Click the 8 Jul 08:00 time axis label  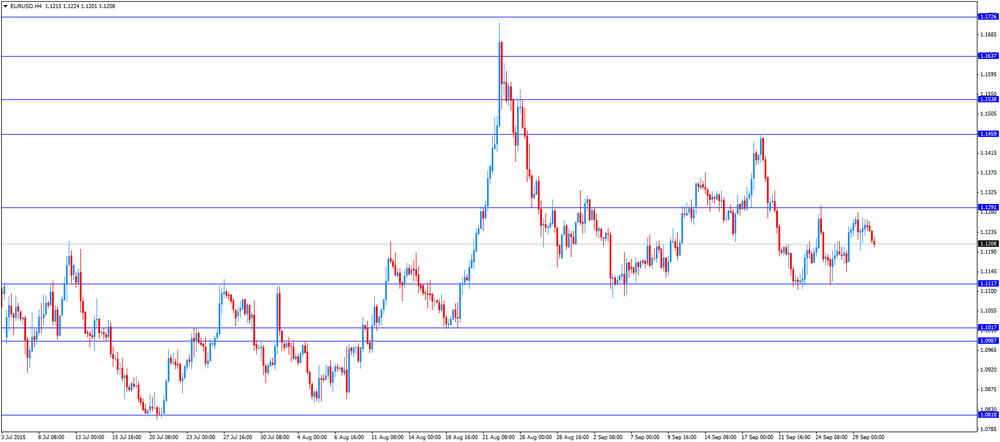coord(50,438)
